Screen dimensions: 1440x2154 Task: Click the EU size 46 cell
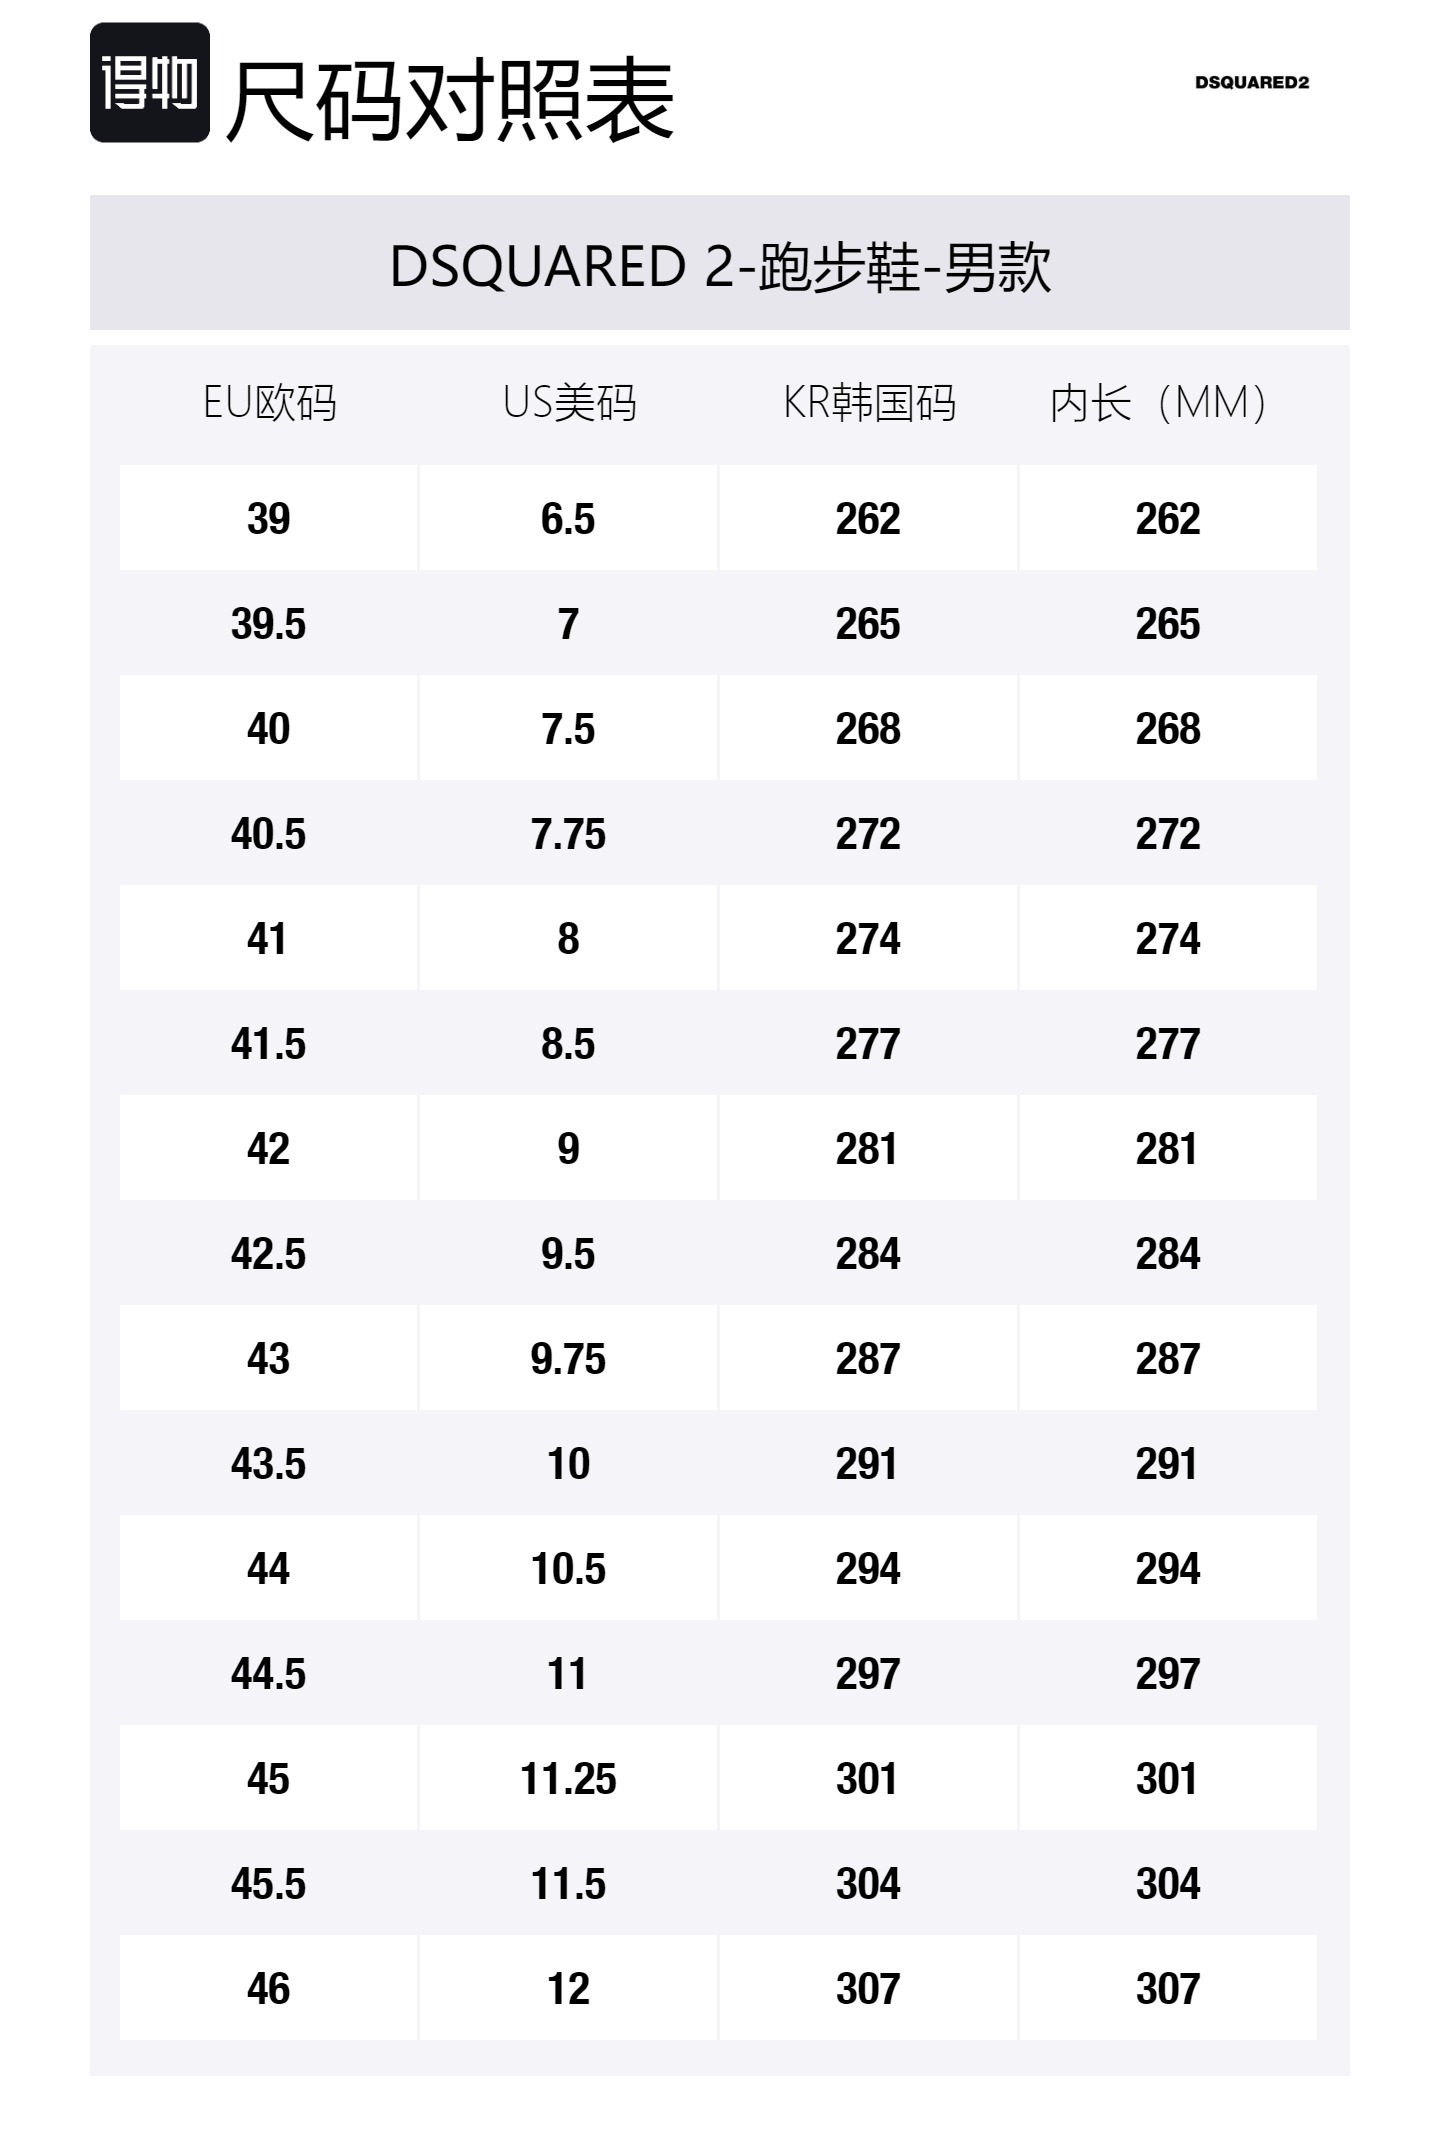coord(268,1989)
